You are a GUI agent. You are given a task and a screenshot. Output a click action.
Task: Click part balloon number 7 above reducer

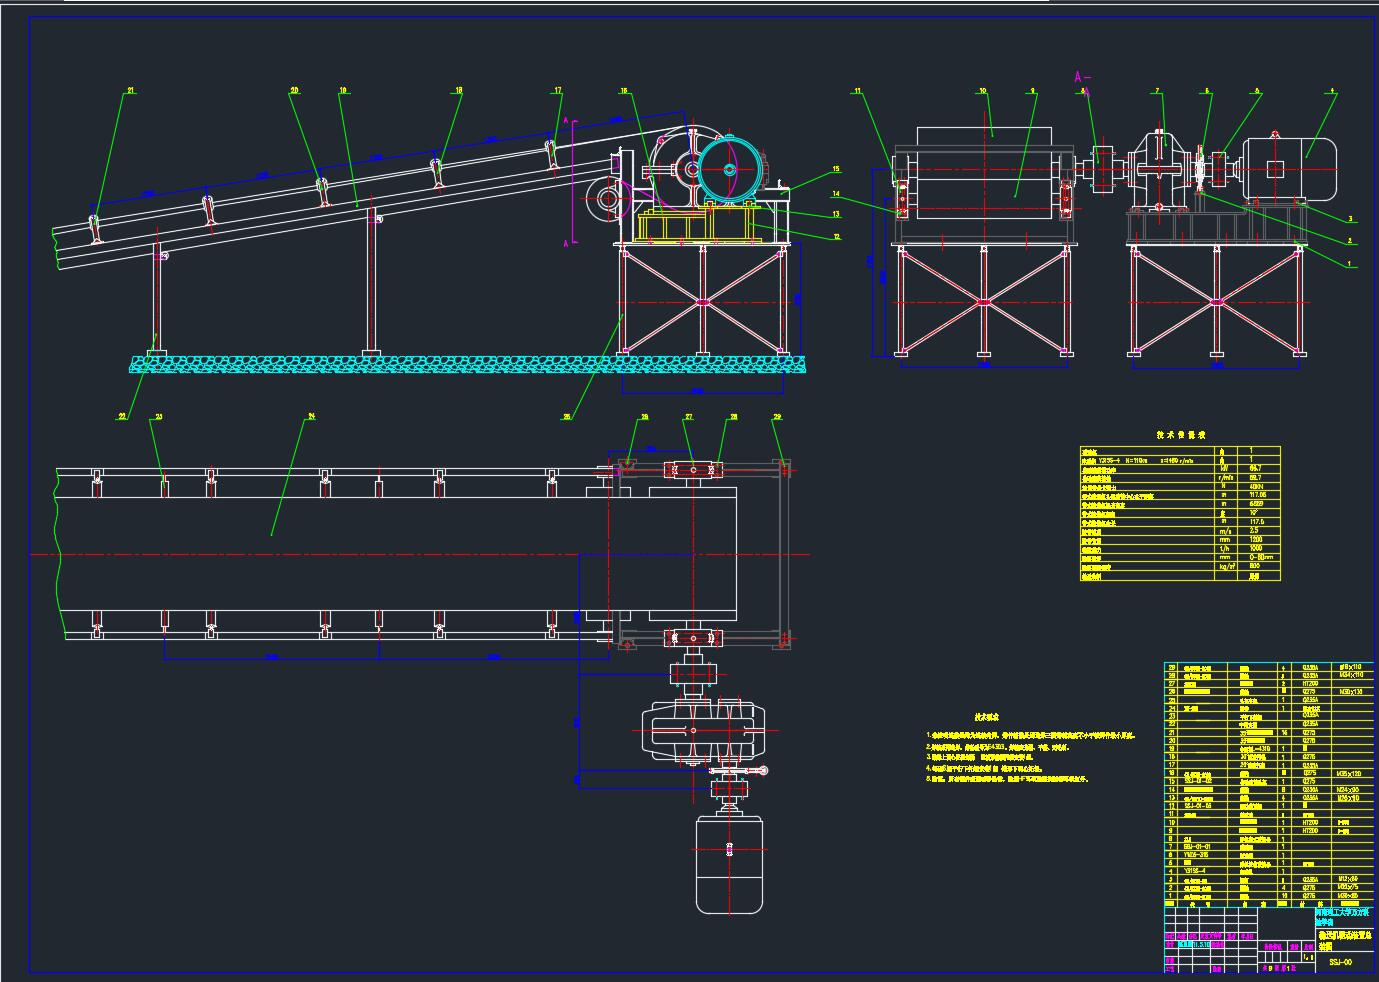pyautogui.click(x=1159, y=91)
